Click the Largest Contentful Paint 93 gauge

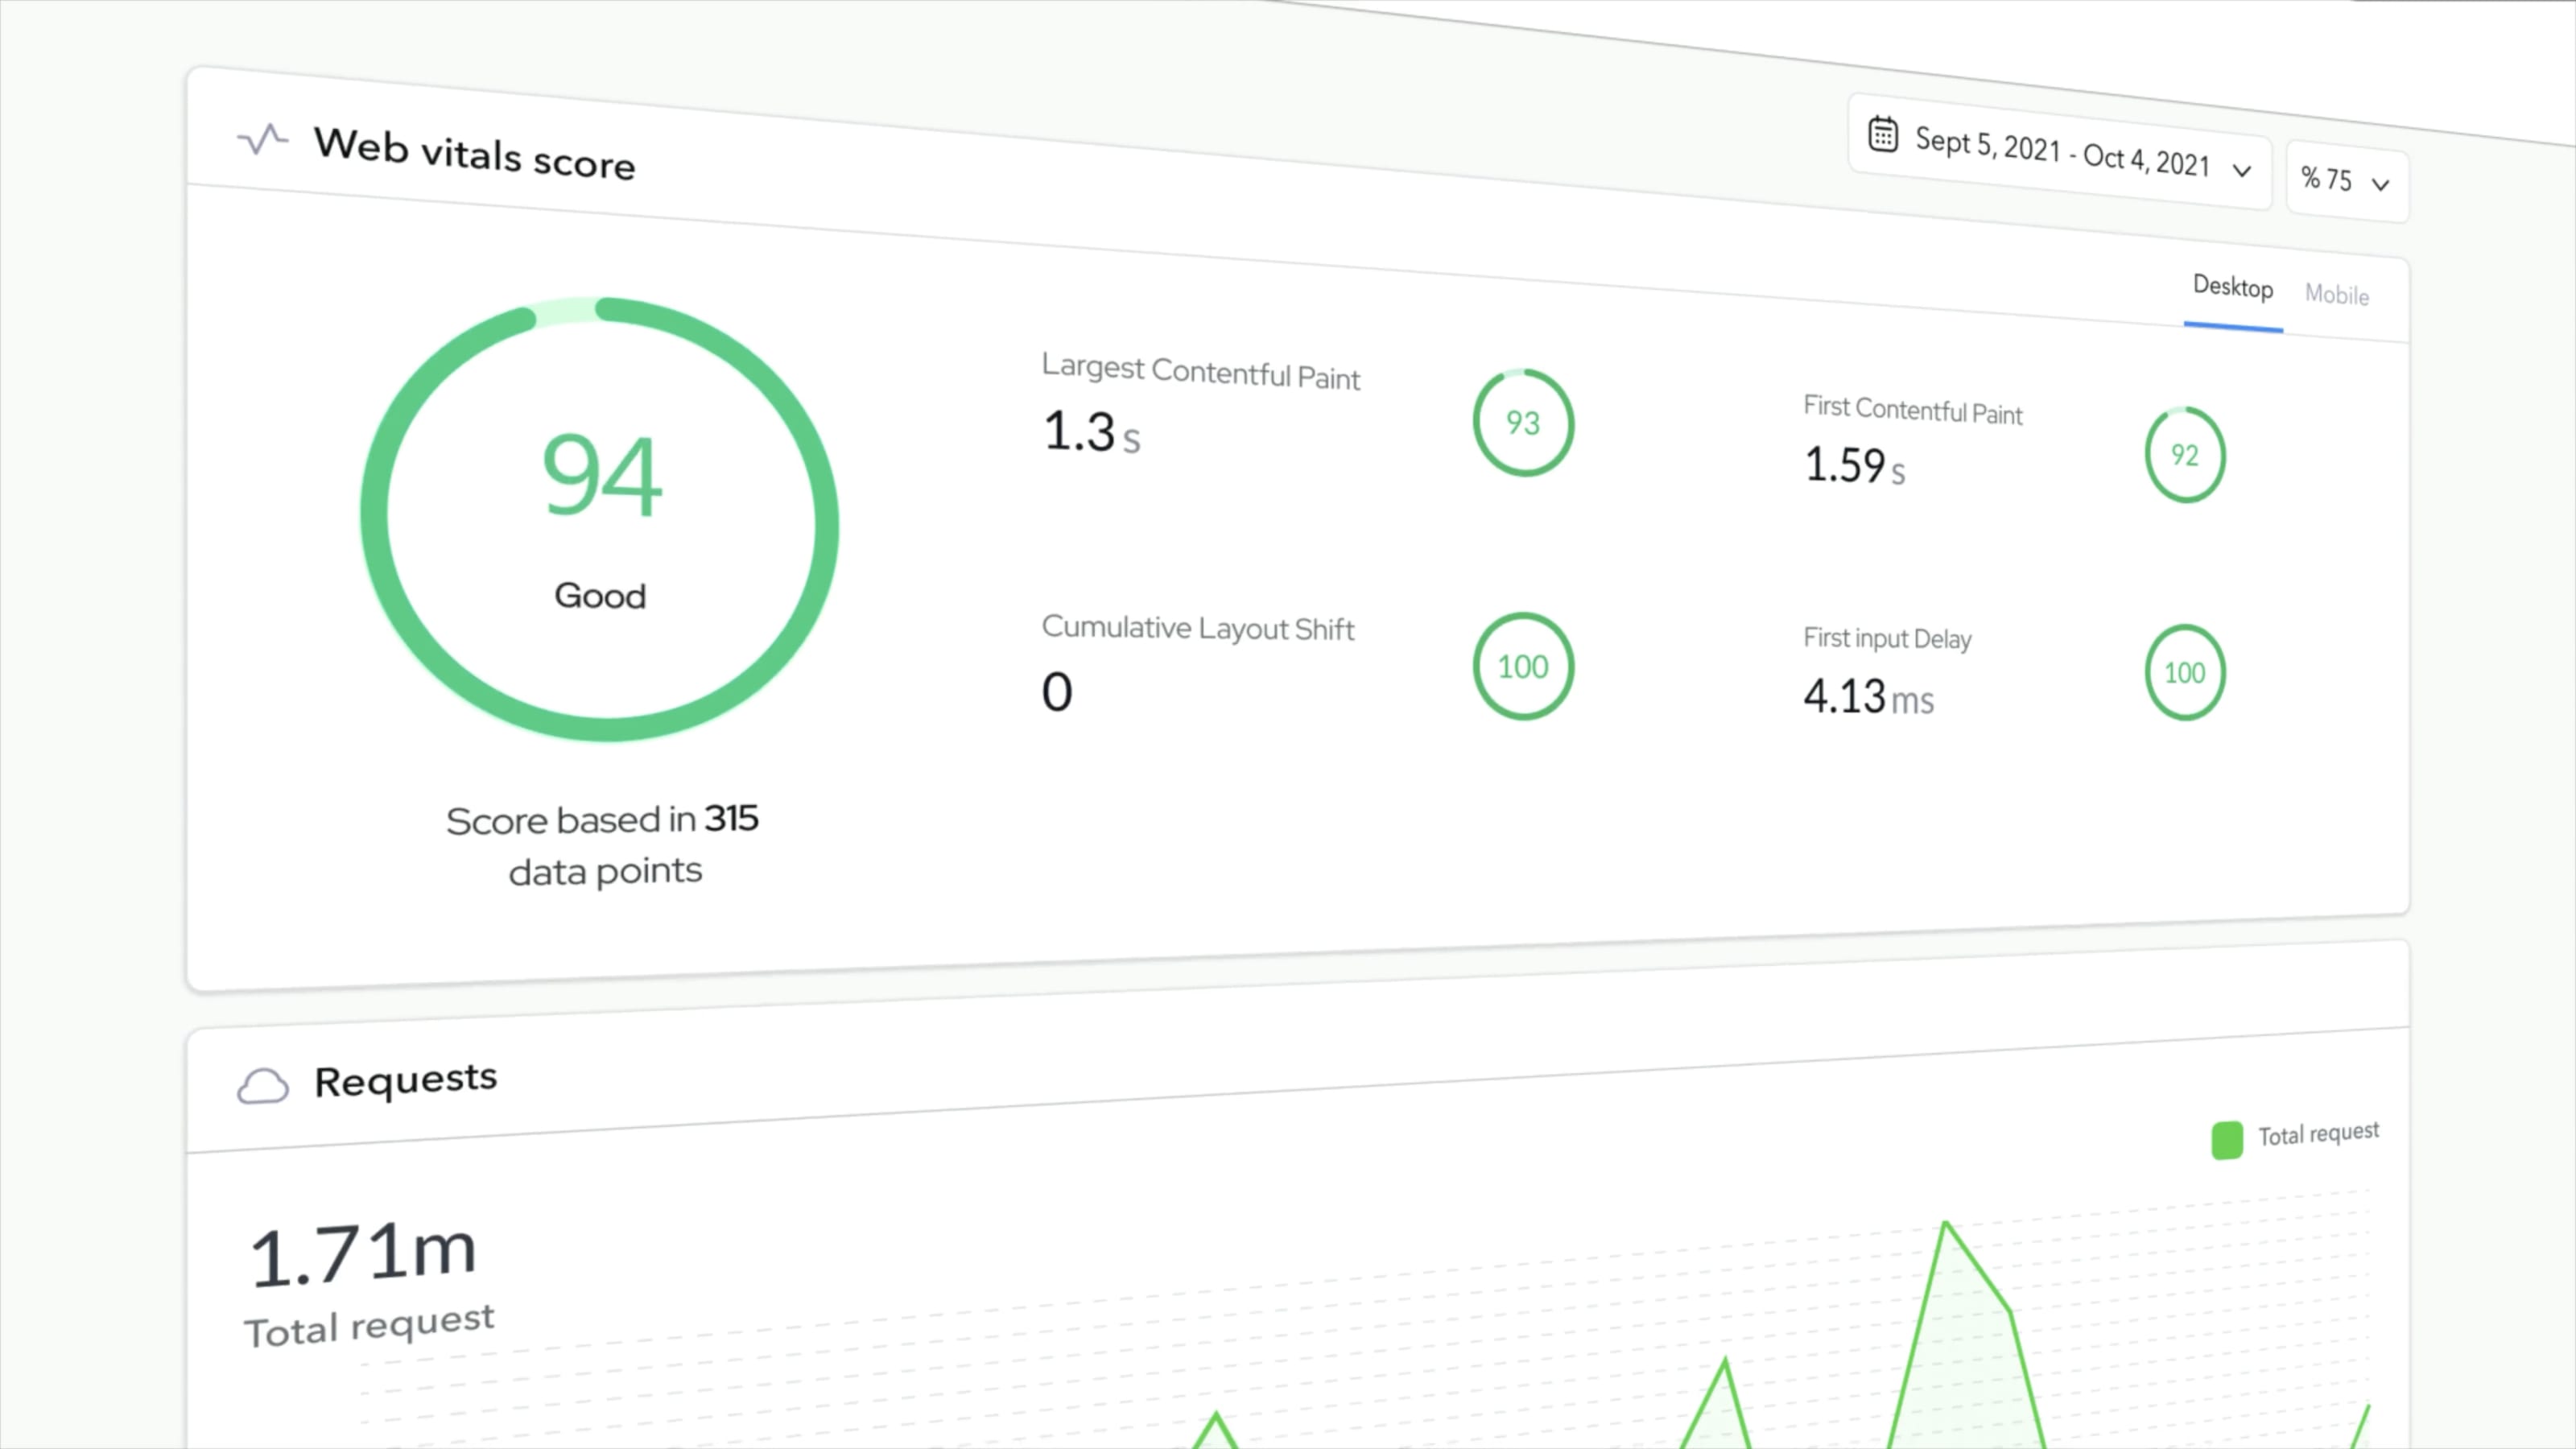[1522, 423]
